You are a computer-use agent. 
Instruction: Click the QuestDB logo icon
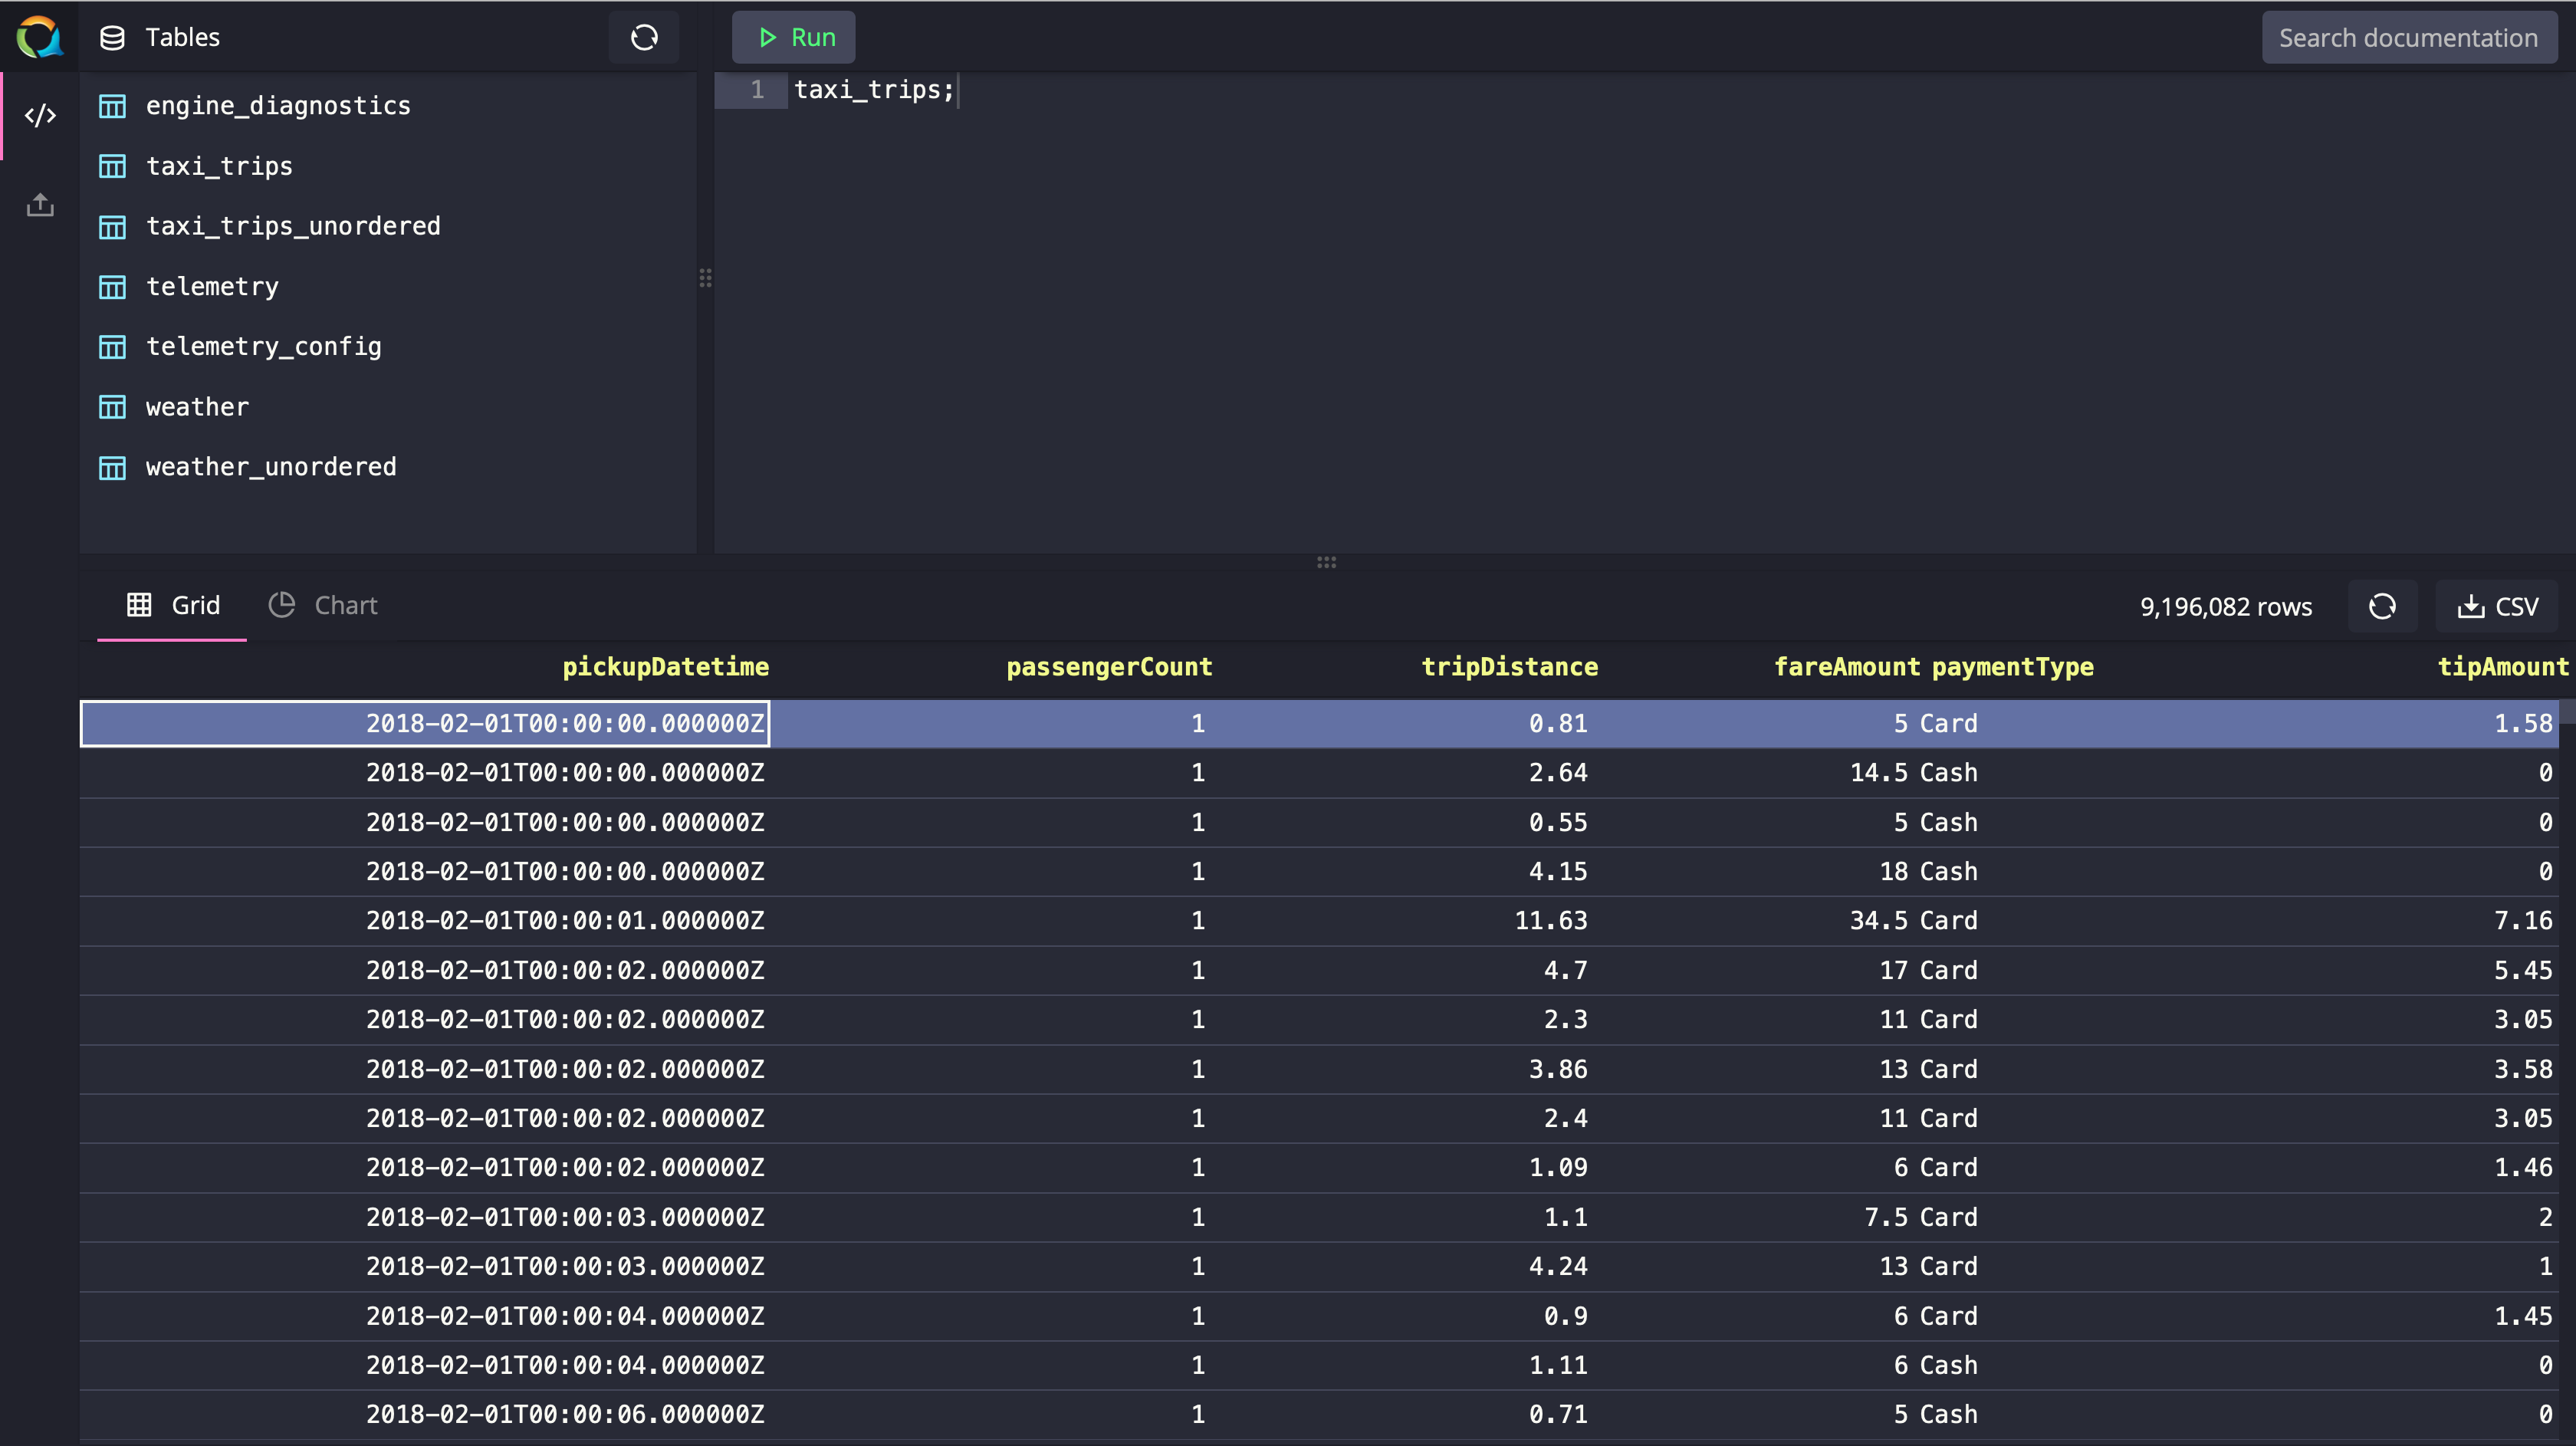pos(40,37)
